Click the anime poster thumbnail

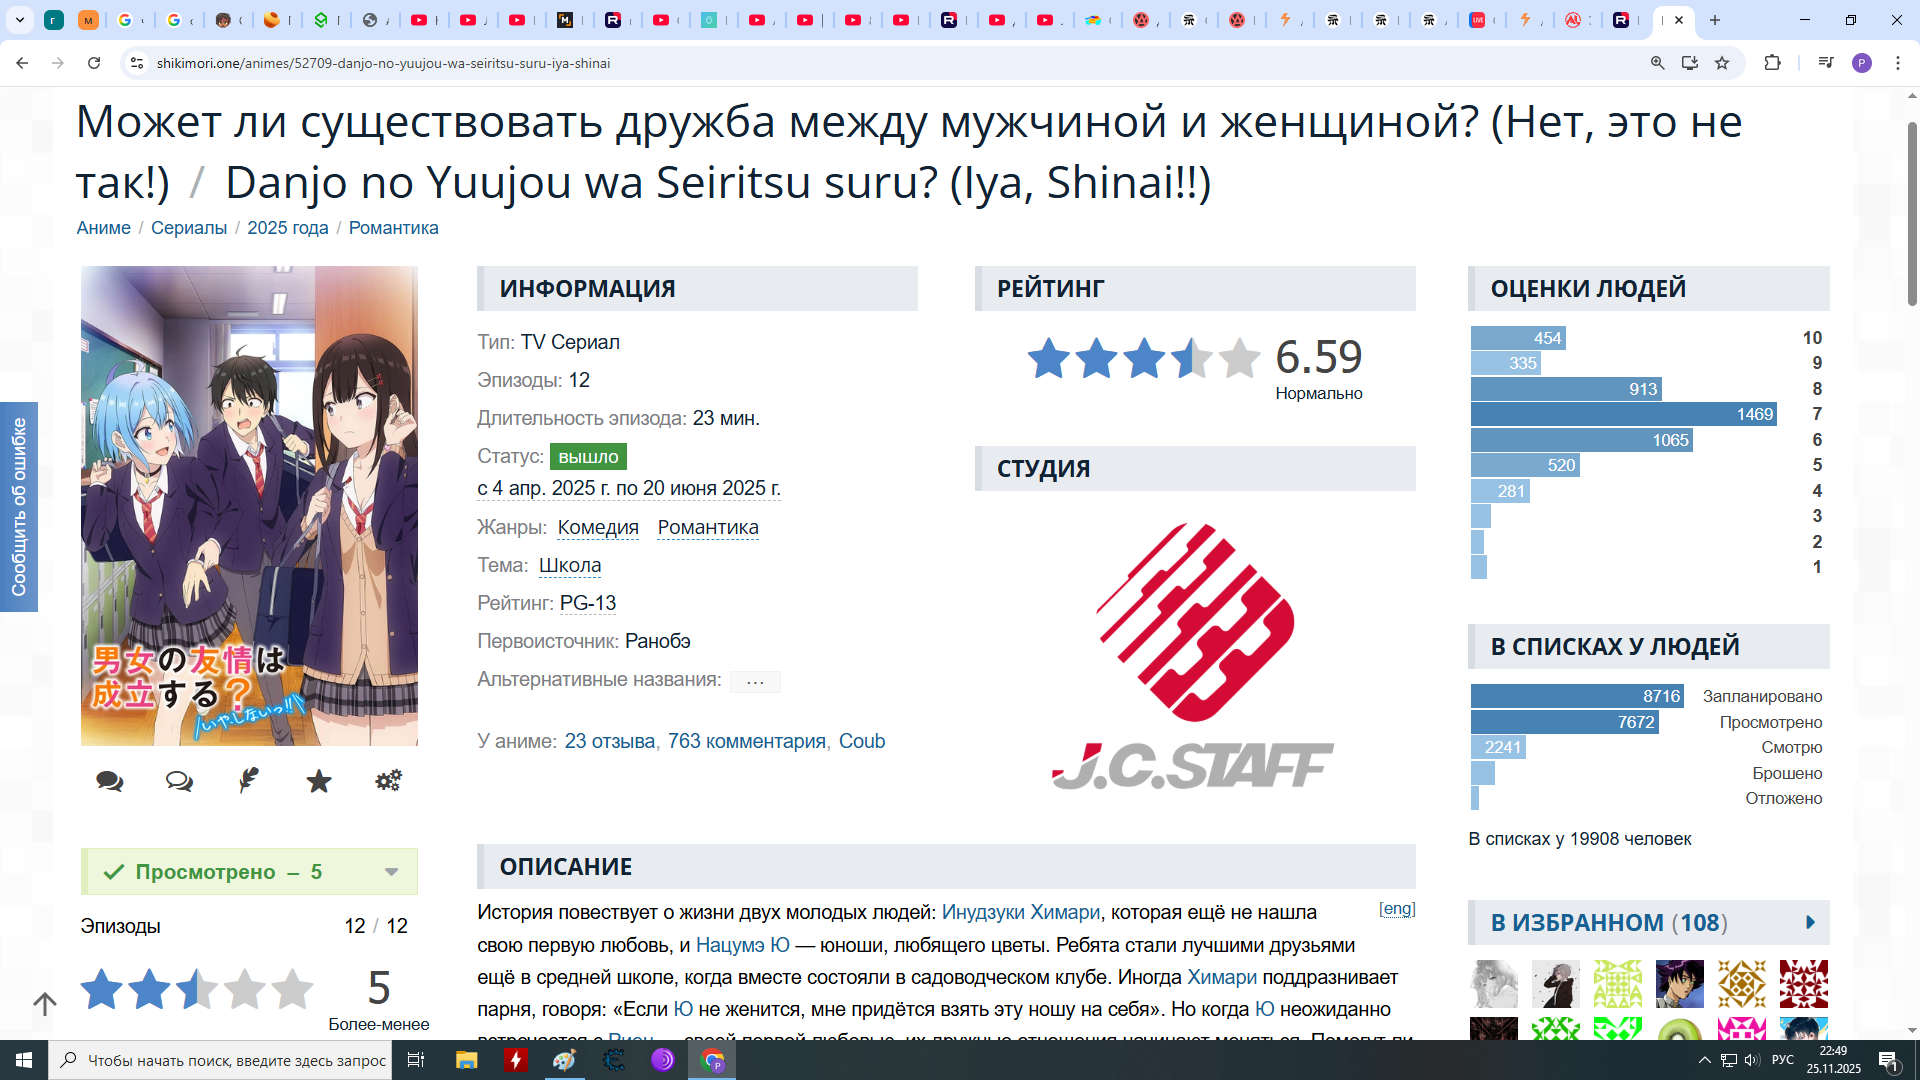click(x=249, y=505)
